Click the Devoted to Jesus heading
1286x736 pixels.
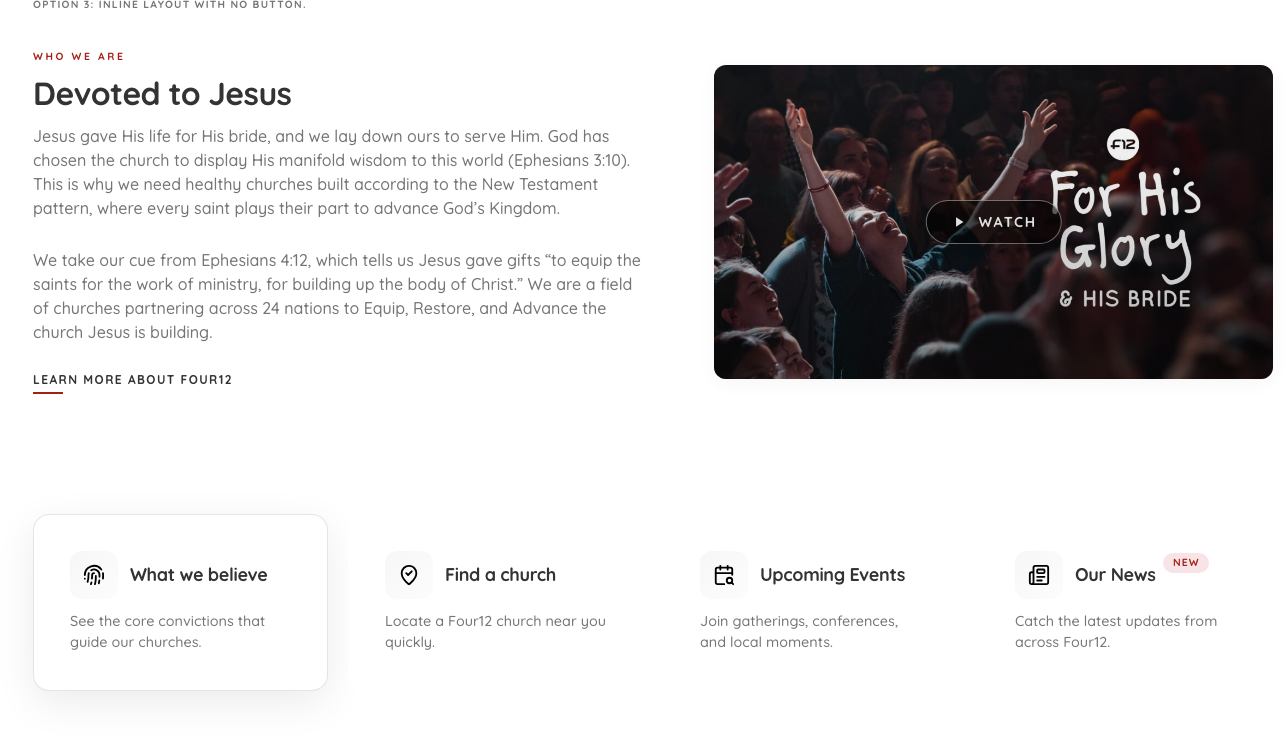point(162,94)
